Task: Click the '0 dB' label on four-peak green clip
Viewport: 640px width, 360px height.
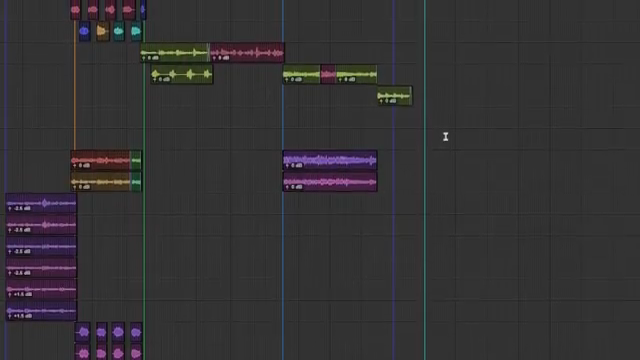Action: tap(161, 79)
